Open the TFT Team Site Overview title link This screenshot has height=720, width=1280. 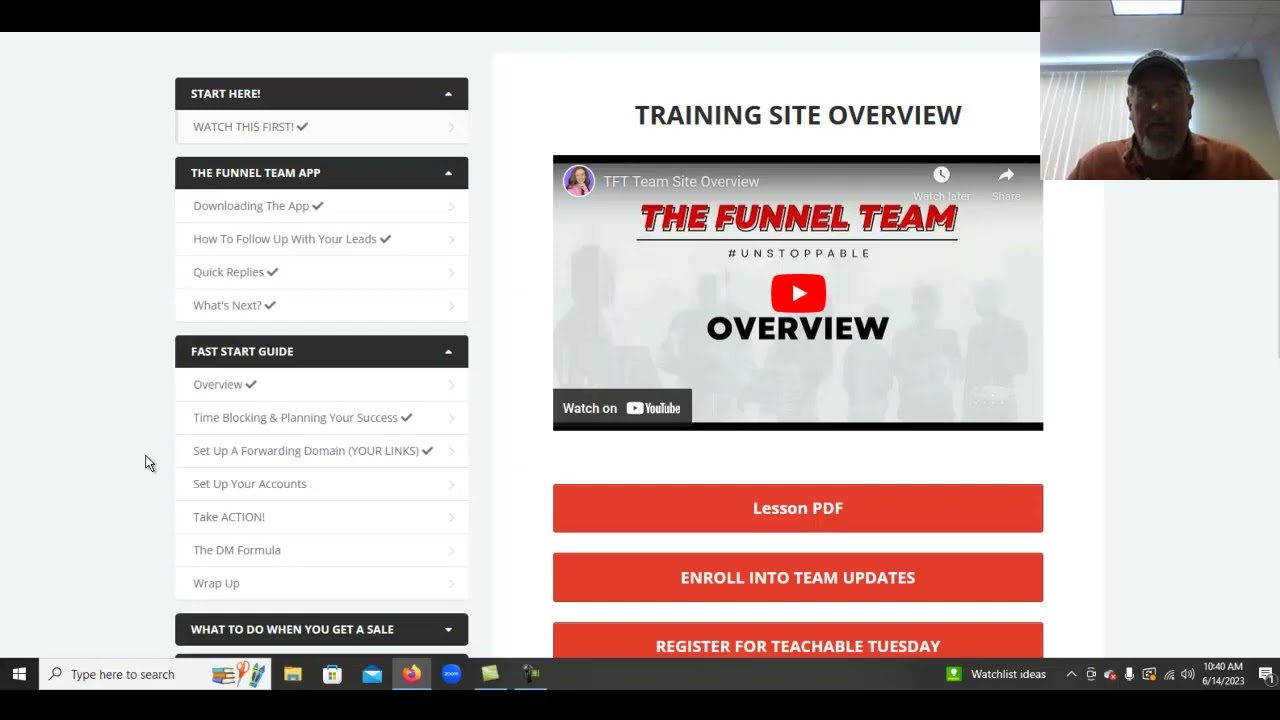681,181
